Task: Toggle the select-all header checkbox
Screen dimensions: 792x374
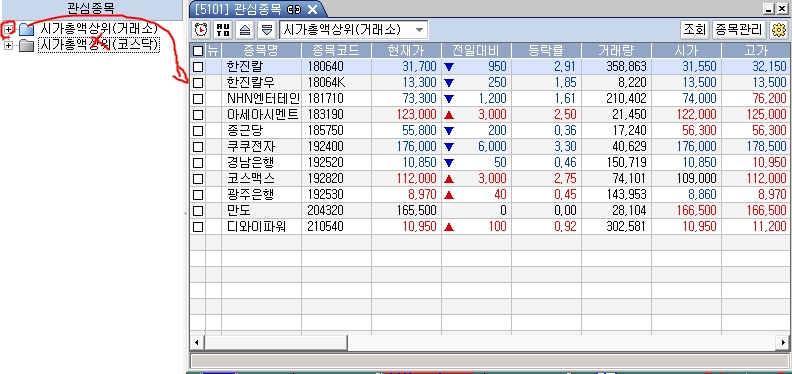Action: point(198,51)
